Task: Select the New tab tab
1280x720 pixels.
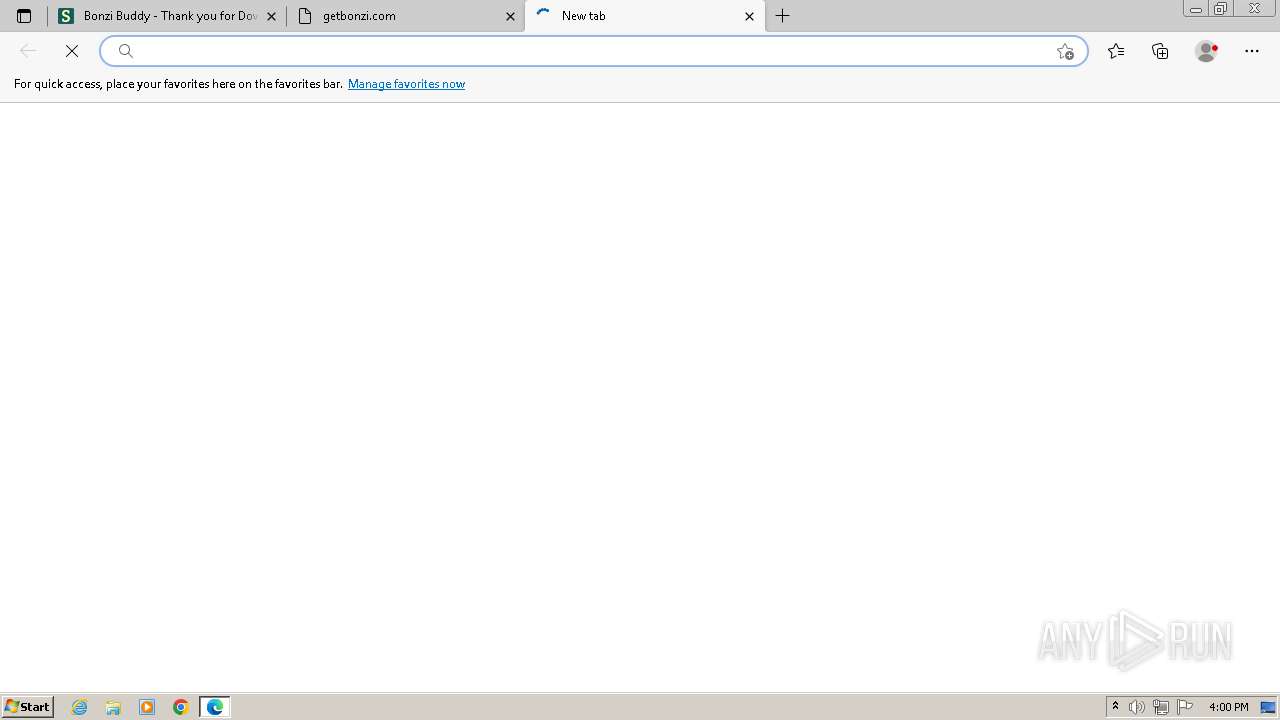Action: (644, 16)
